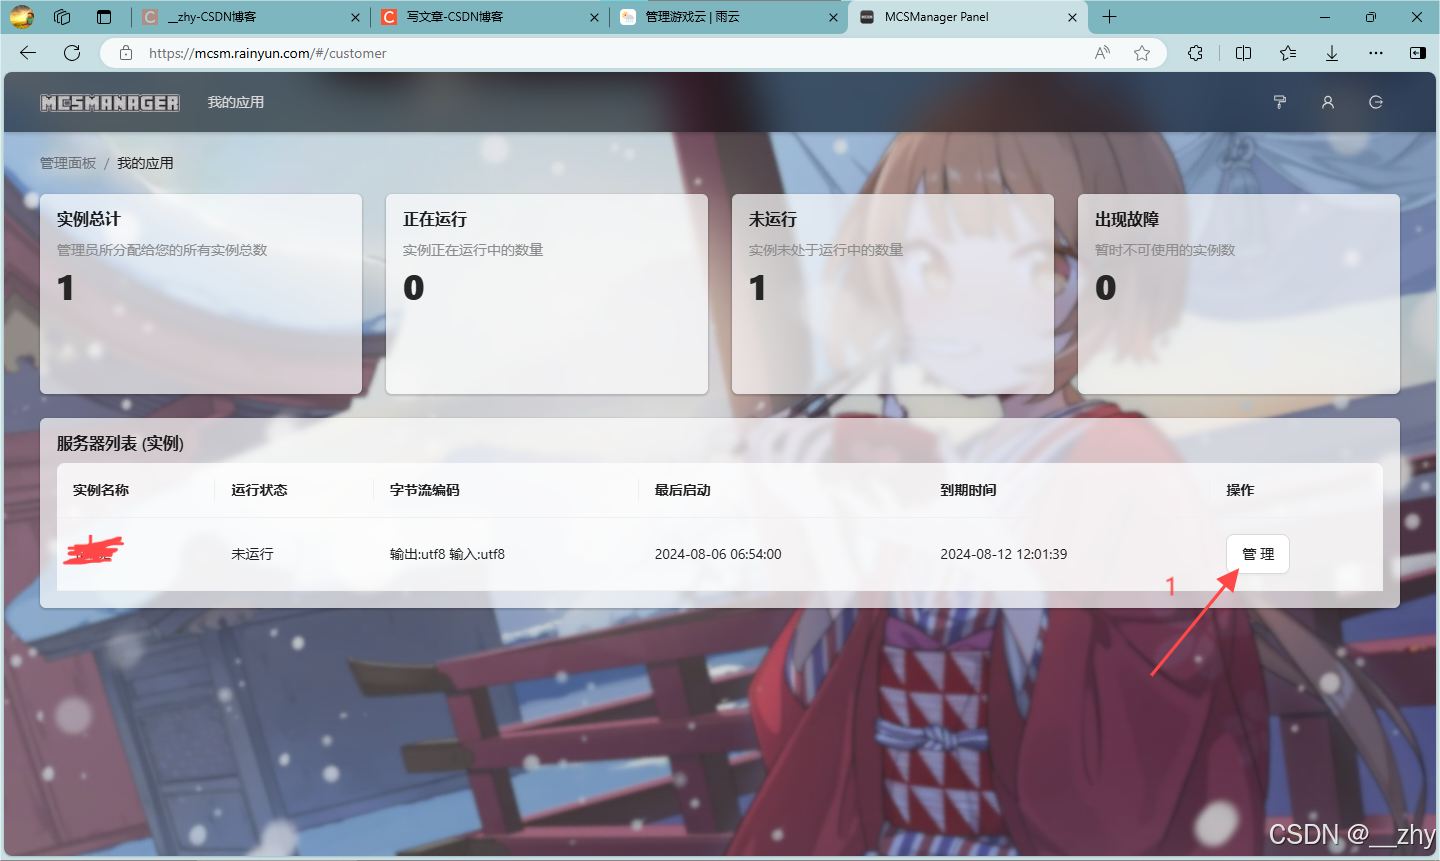Open browser extensions puzzle icon
The height and width of the screenshot is (861, 1440).
[x=1195, y=53]
